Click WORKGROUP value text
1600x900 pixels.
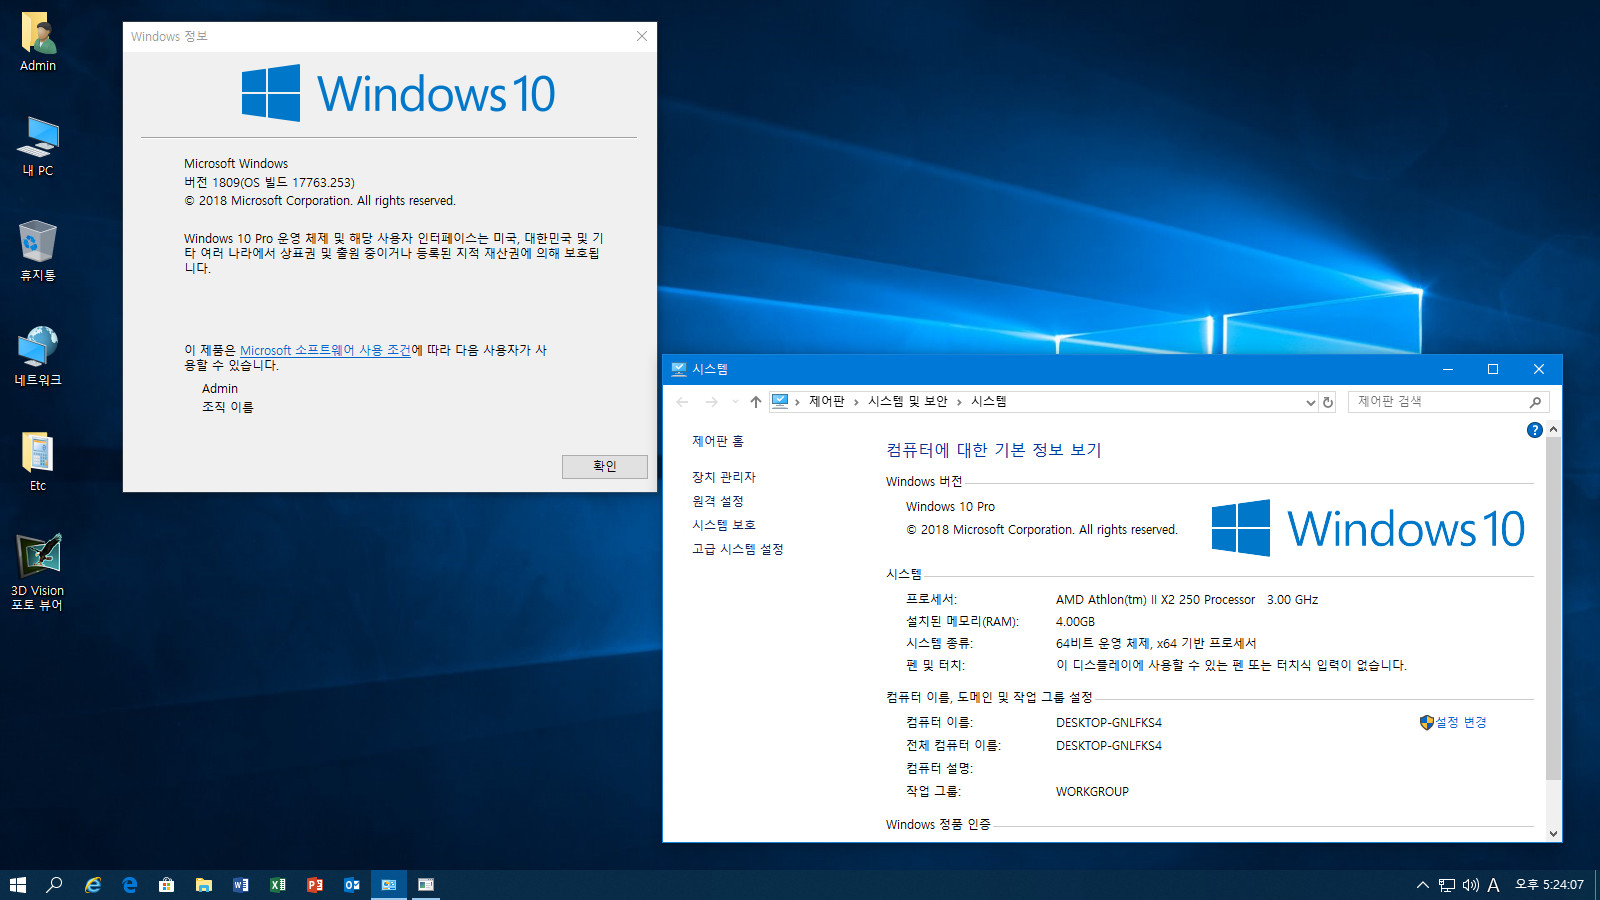click(x=1092, y=791)
